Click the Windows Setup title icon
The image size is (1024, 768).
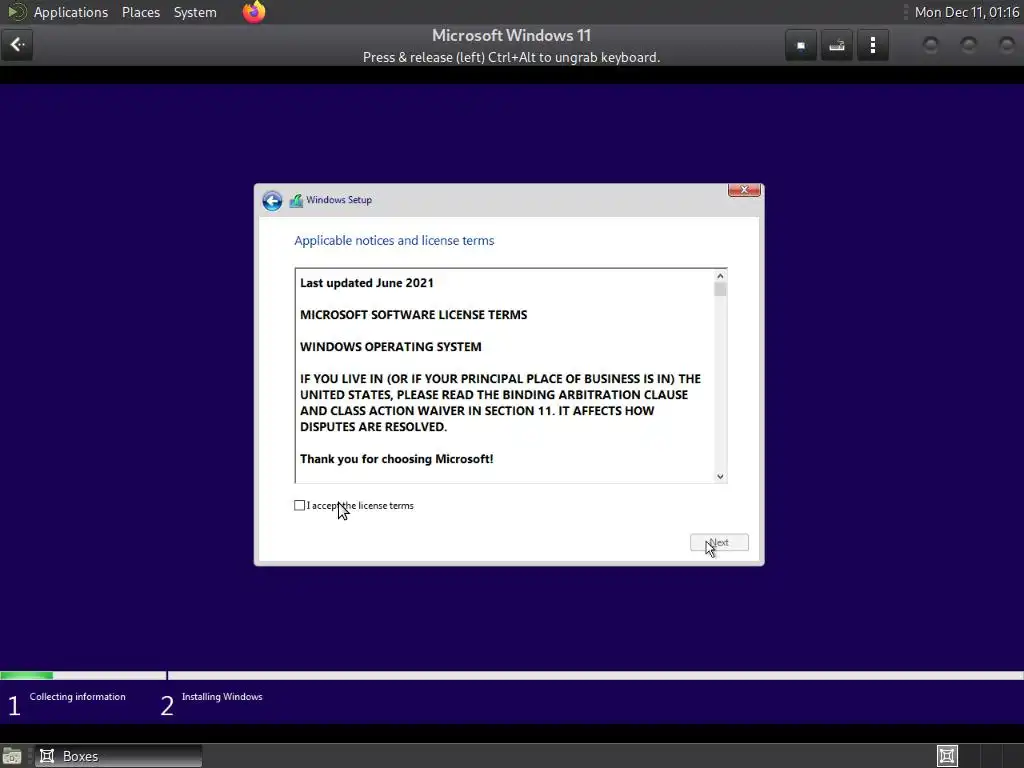click(x=296, y=200)
